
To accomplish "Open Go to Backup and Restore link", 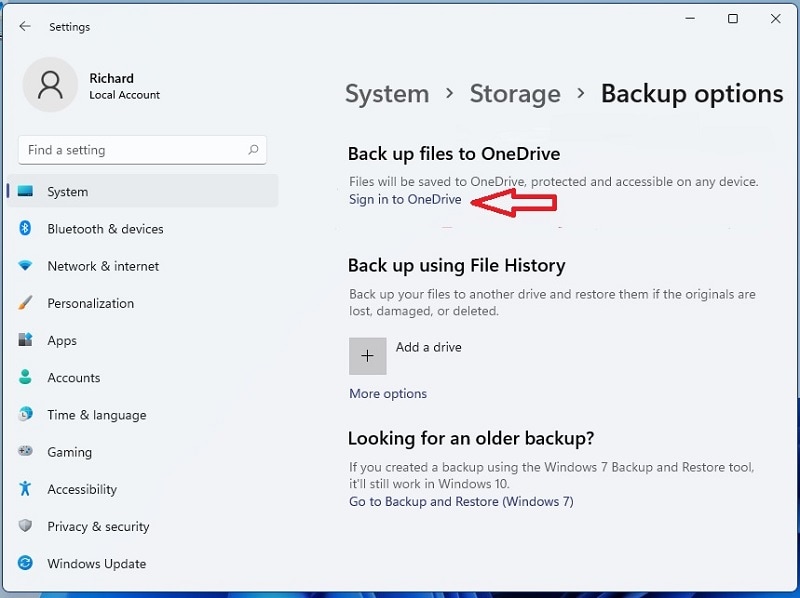I will tap(461, 502).
